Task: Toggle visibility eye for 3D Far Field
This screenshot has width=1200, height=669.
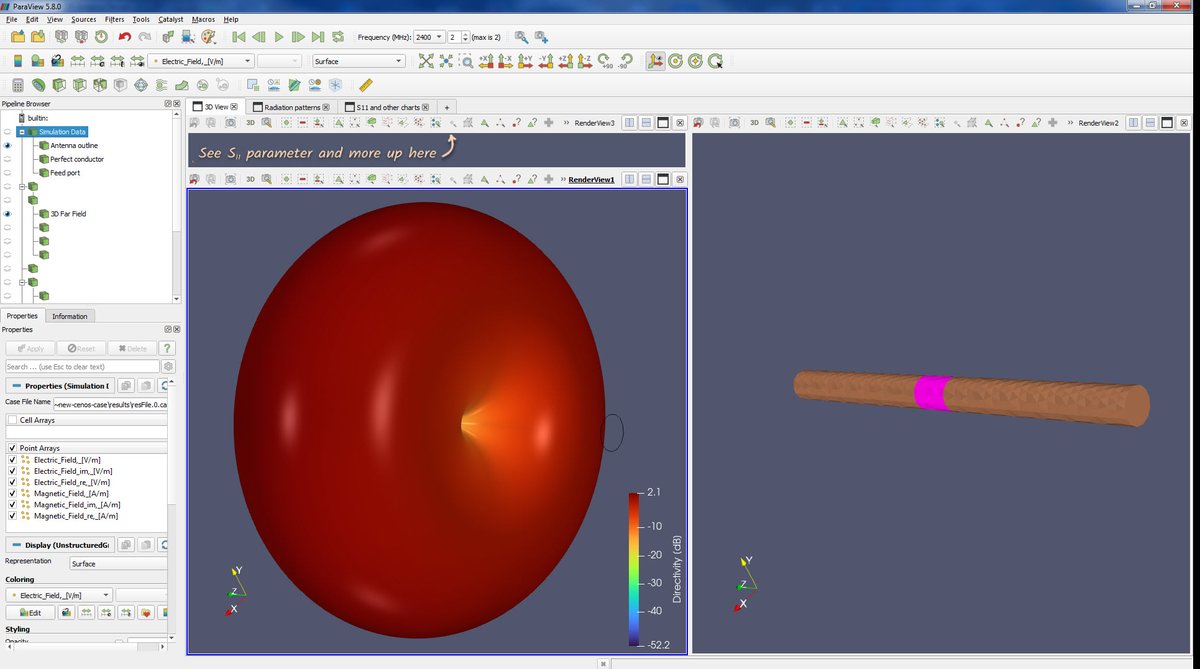Action: [7, 213]
